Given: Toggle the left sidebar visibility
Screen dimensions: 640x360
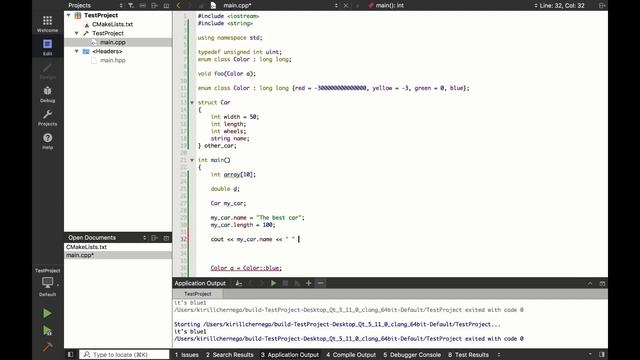Looking at the screenshot, I should 70,355.
